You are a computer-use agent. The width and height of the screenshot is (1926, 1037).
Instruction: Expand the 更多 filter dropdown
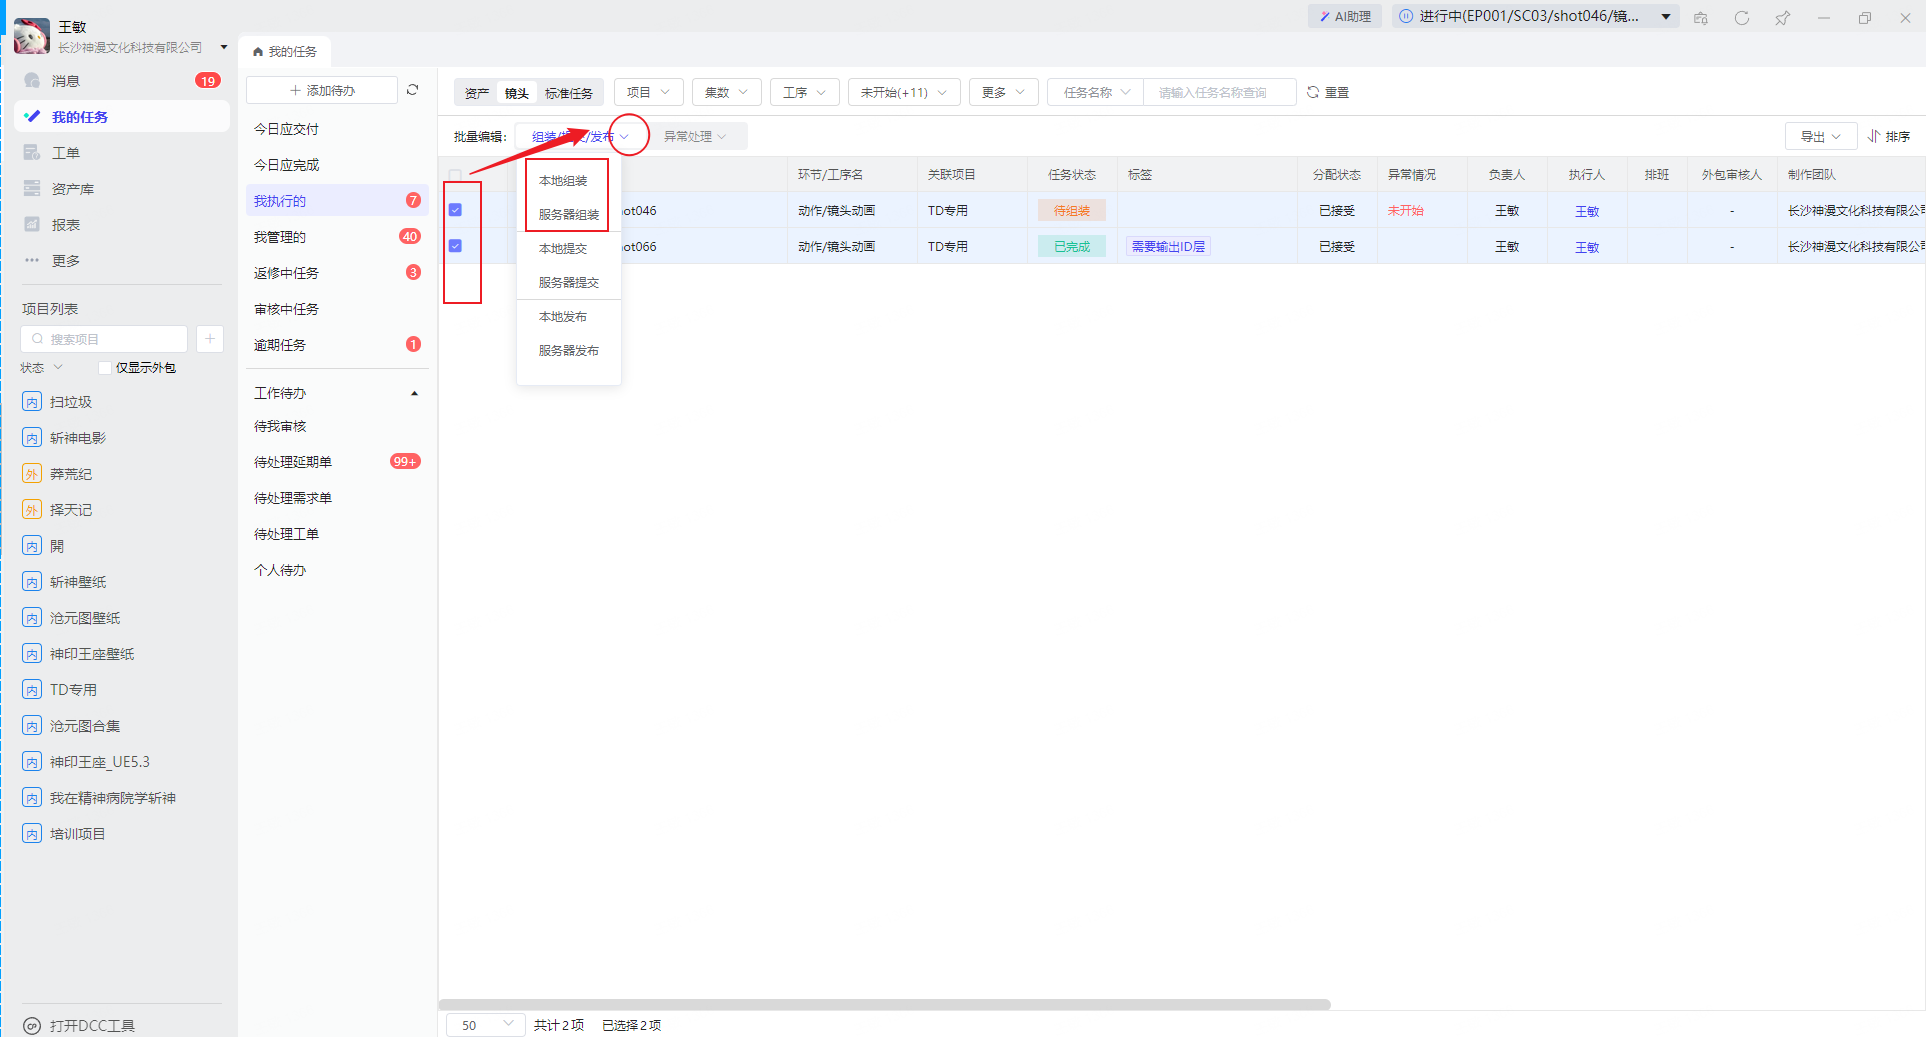point(1004,92)
